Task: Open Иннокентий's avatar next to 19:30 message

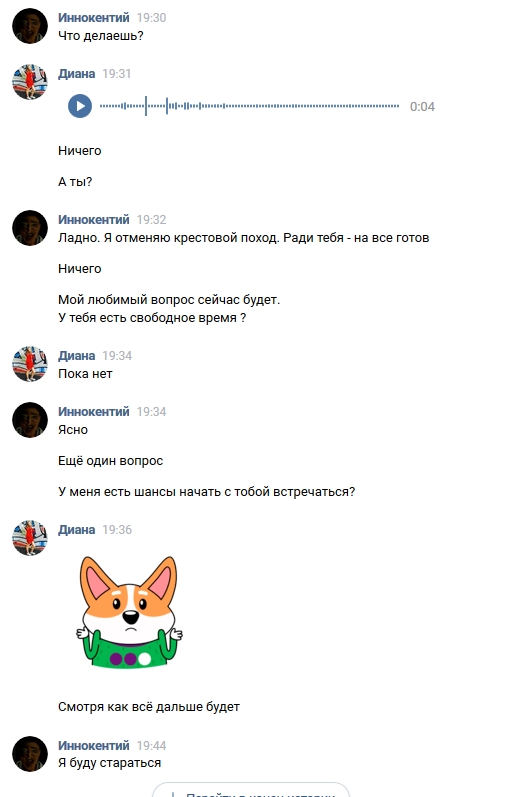Action: 30,26
